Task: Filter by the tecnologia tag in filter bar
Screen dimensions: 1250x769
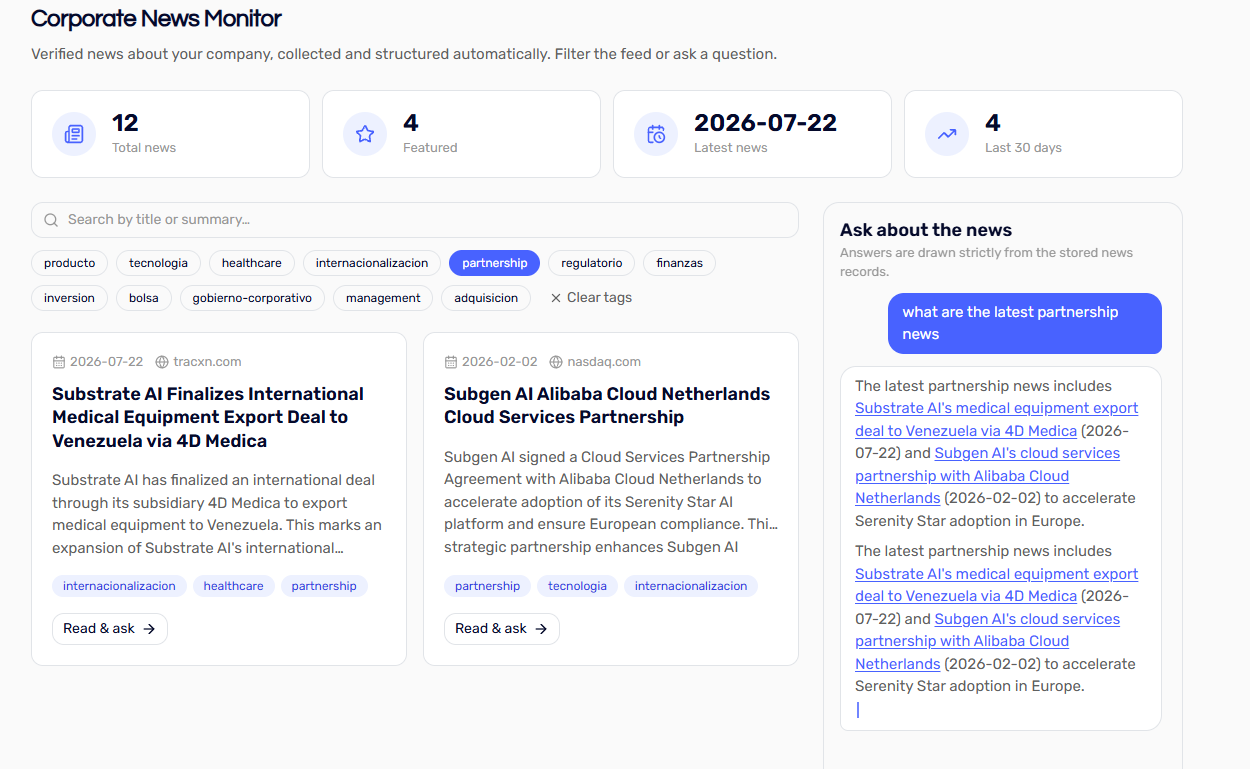Action: (158, 263)
